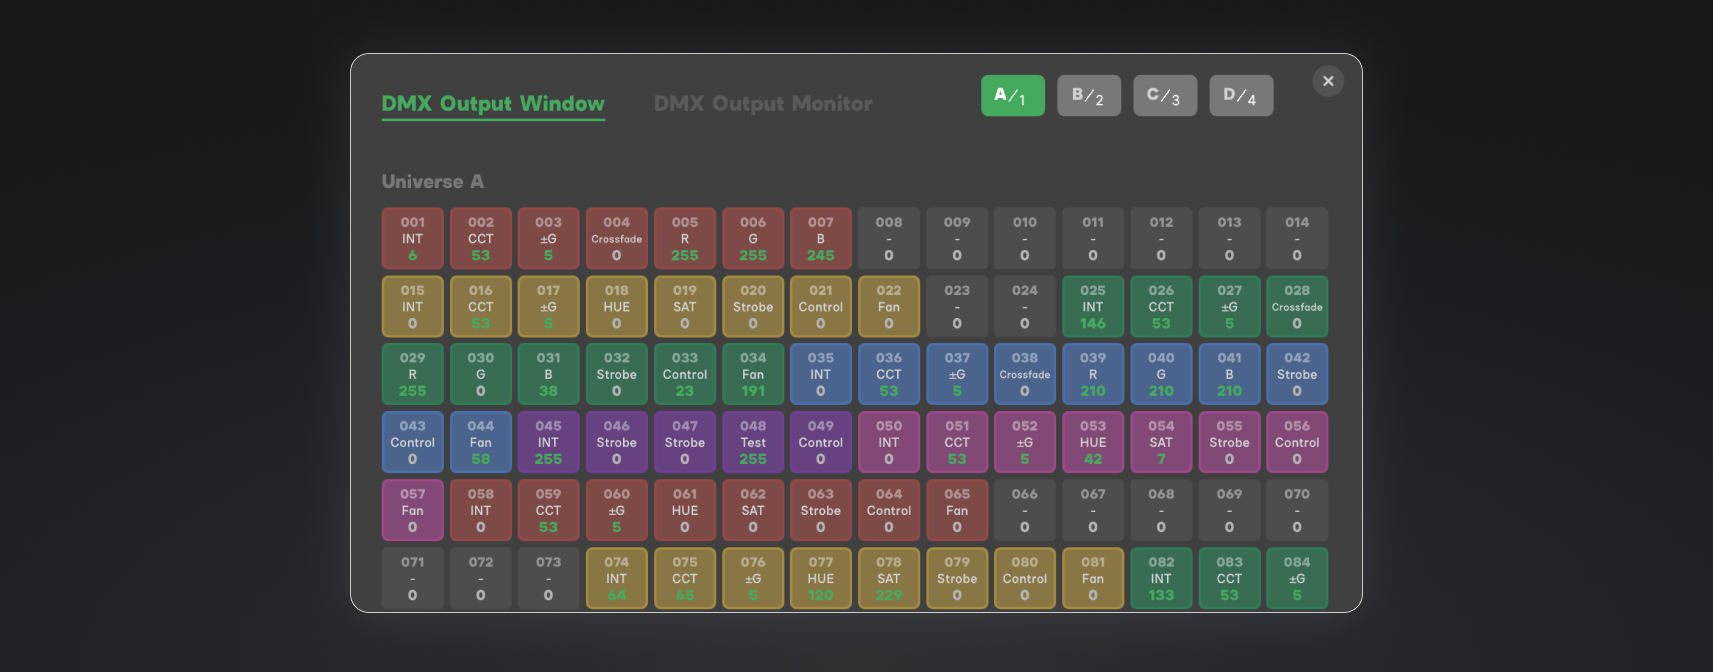Switch to universe D/4

[1241, 95]
